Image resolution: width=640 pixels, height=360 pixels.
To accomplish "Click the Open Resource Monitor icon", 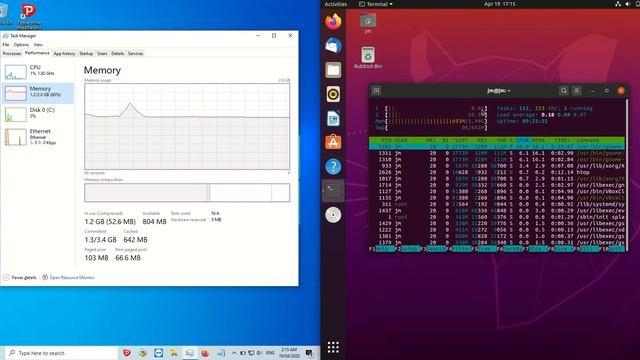I will (x=45, y=277).
